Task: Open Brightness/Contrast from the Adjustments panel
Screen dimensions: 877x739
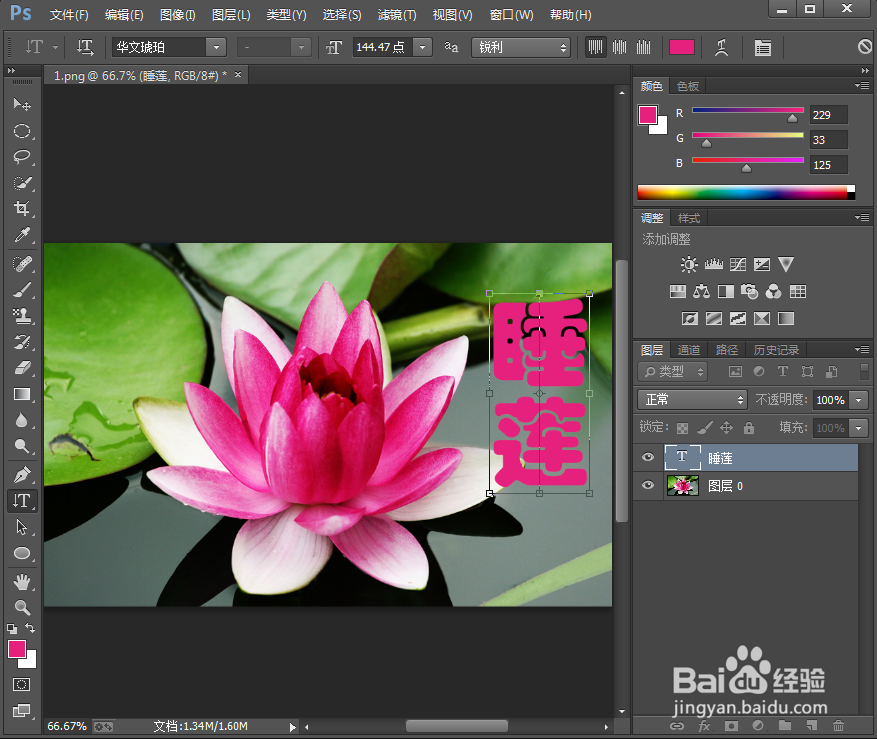Action: (x=688, y=264)
